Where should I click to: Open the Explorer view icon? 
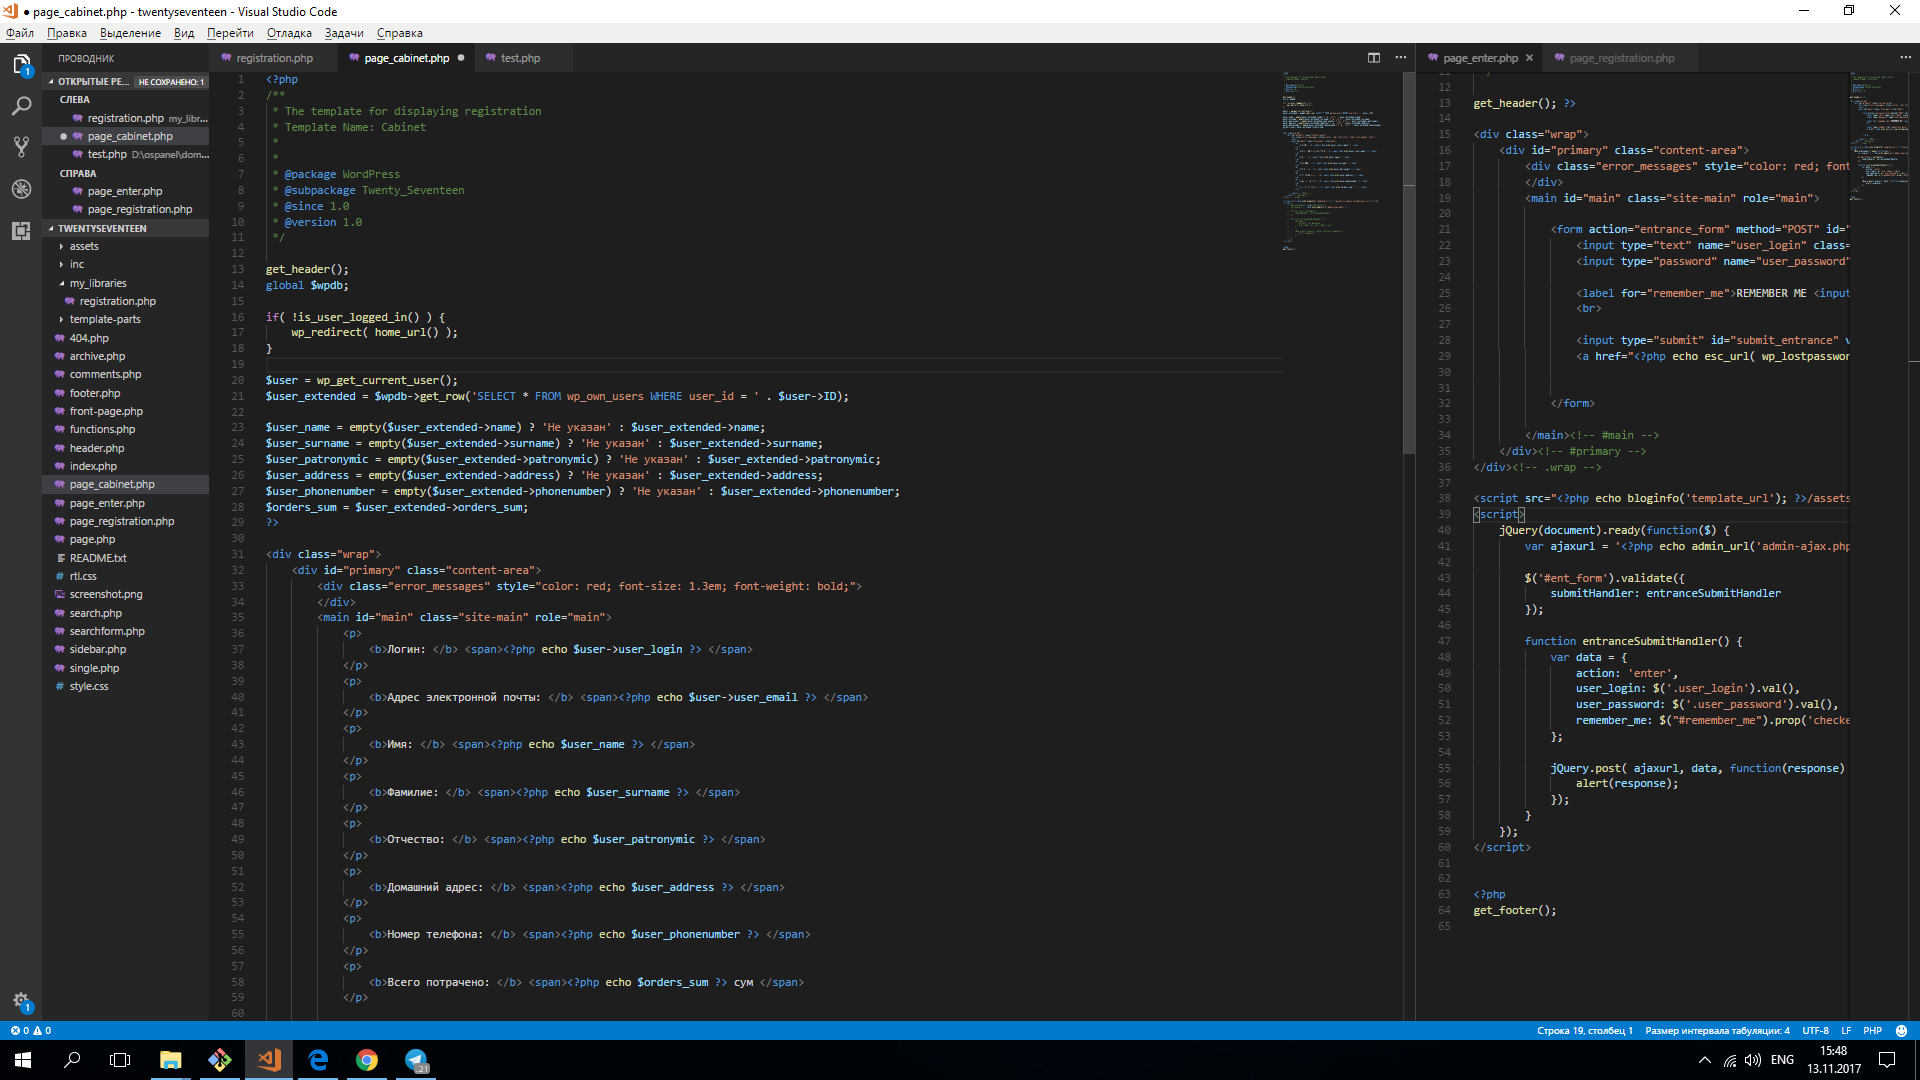point(21,65)
